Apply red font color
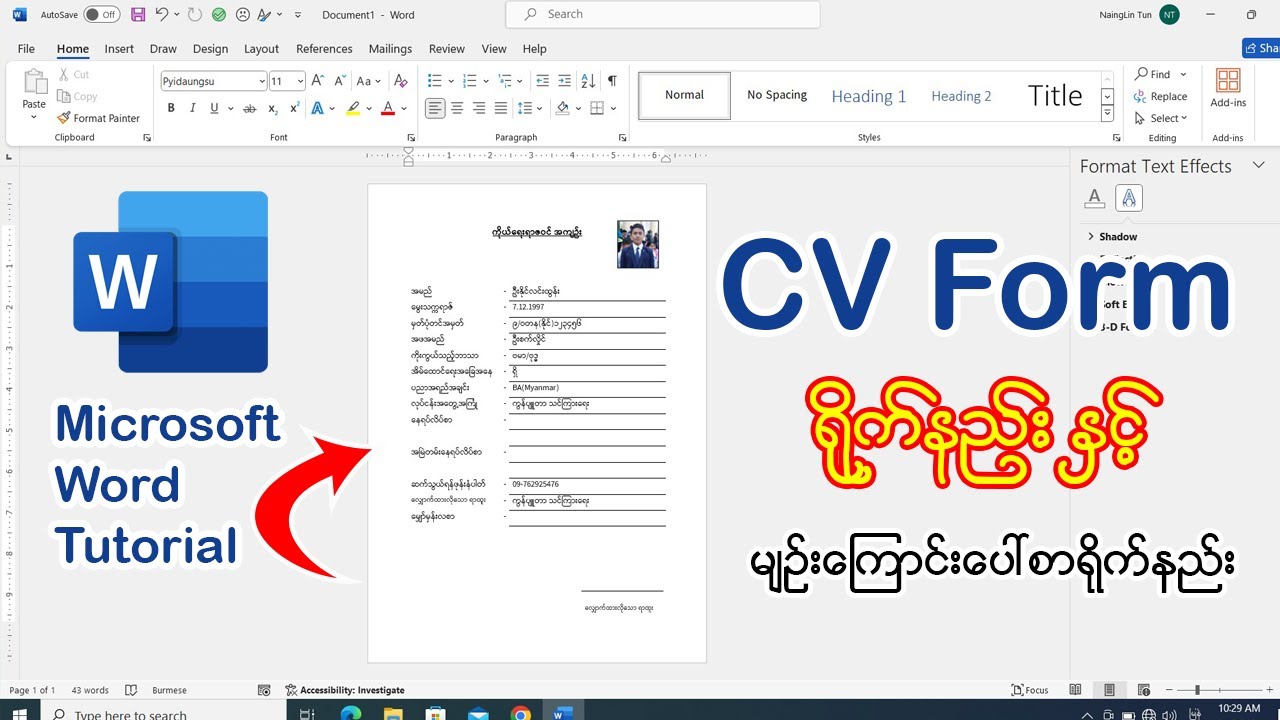 click(389, 108)
